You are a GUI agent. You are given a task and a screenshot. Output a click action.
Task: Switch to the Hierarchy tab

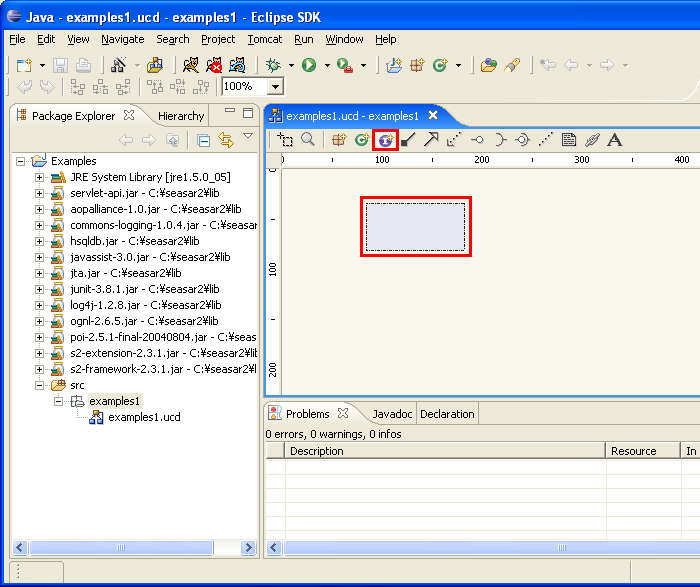coord(181,115)
